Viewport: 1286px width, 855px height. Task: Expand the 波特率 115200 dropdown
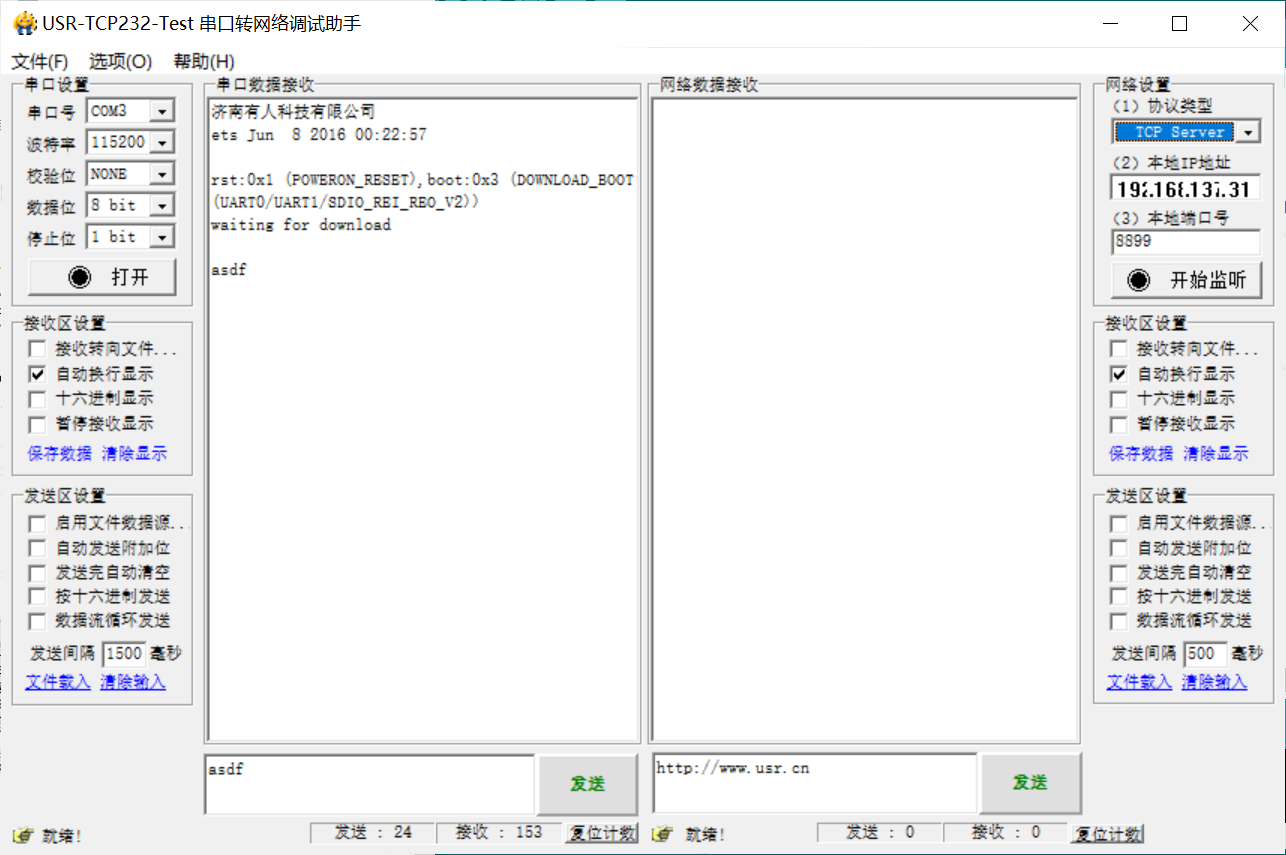coord(163,143)
